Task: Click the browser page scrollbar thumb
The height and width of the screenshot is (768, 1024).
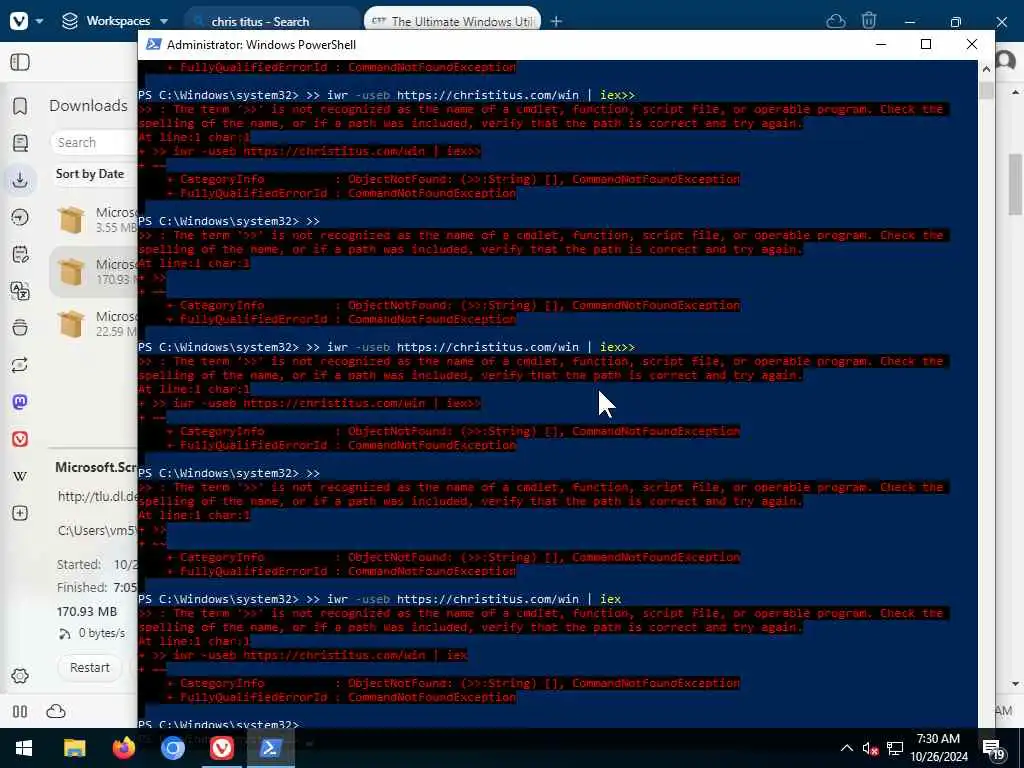Action: (1015, 184)
